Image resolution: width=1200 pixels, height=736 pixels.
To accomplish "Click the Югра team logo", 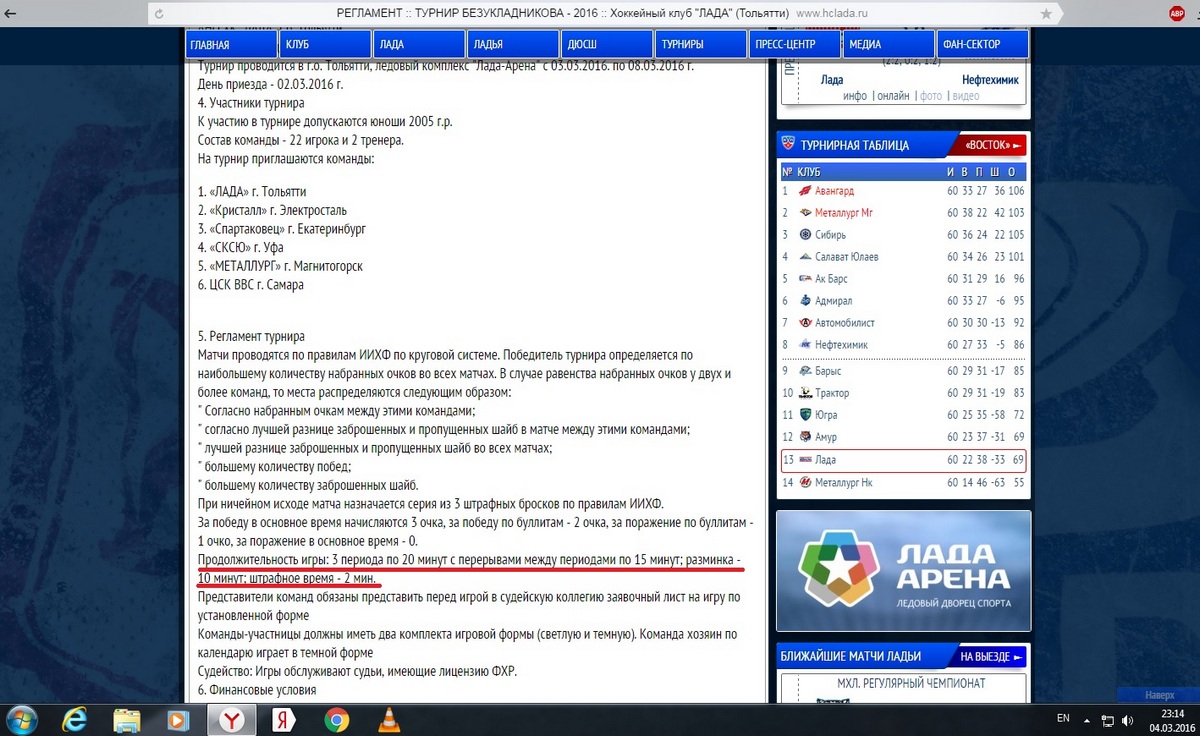I will (x=805, y=415).
